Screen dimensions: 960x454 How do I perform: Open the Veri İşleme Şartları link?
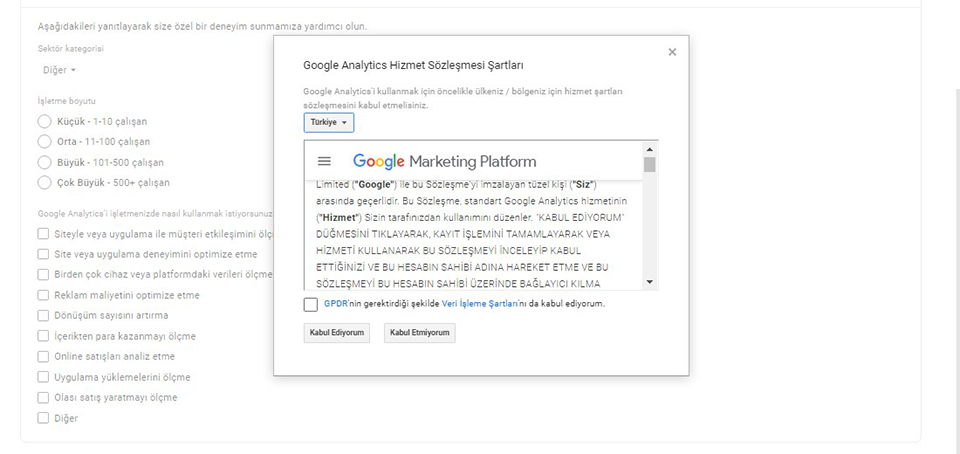(479, 303)
